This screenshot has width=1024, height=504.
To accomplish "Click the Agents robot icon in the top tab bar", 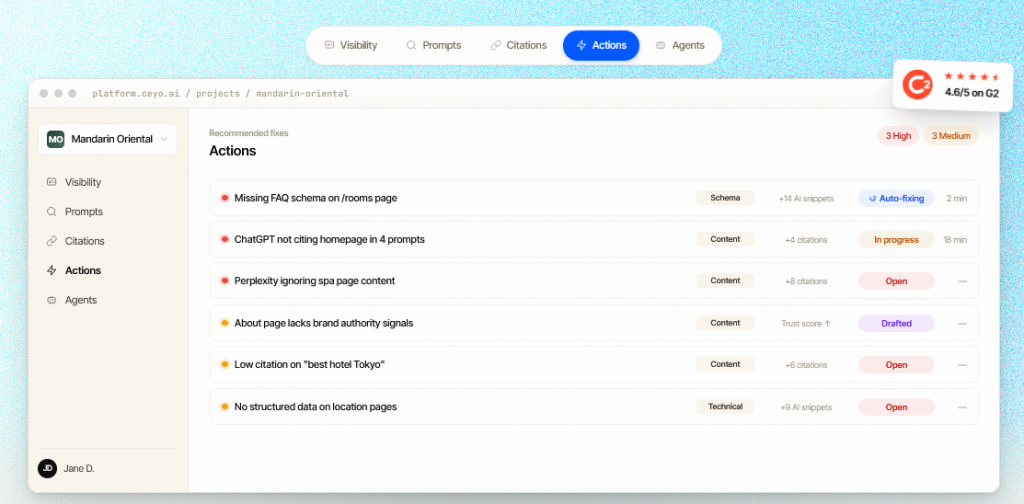I will pos(660,46).
